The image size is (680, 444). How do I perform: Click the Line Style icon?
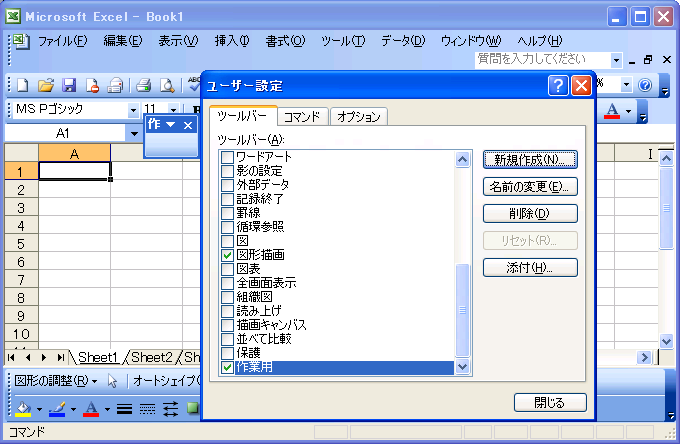124,408
